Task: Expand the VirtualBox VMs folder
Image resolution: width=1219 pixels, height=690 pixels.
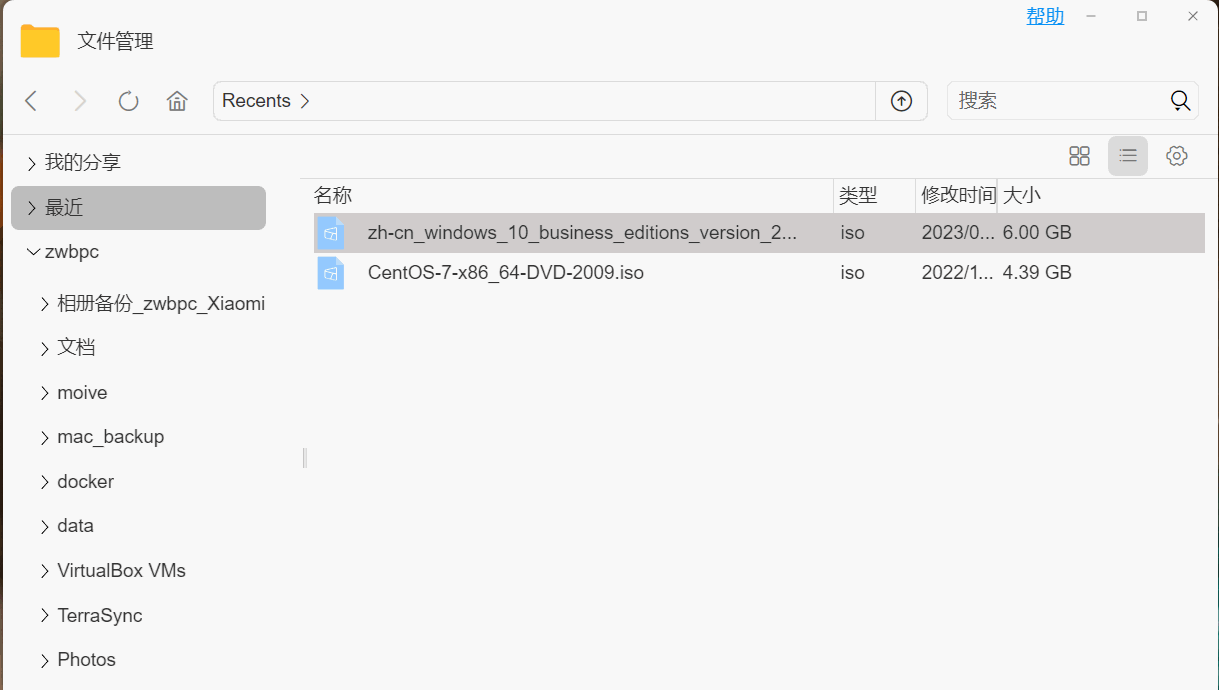Action: point(45,571)
